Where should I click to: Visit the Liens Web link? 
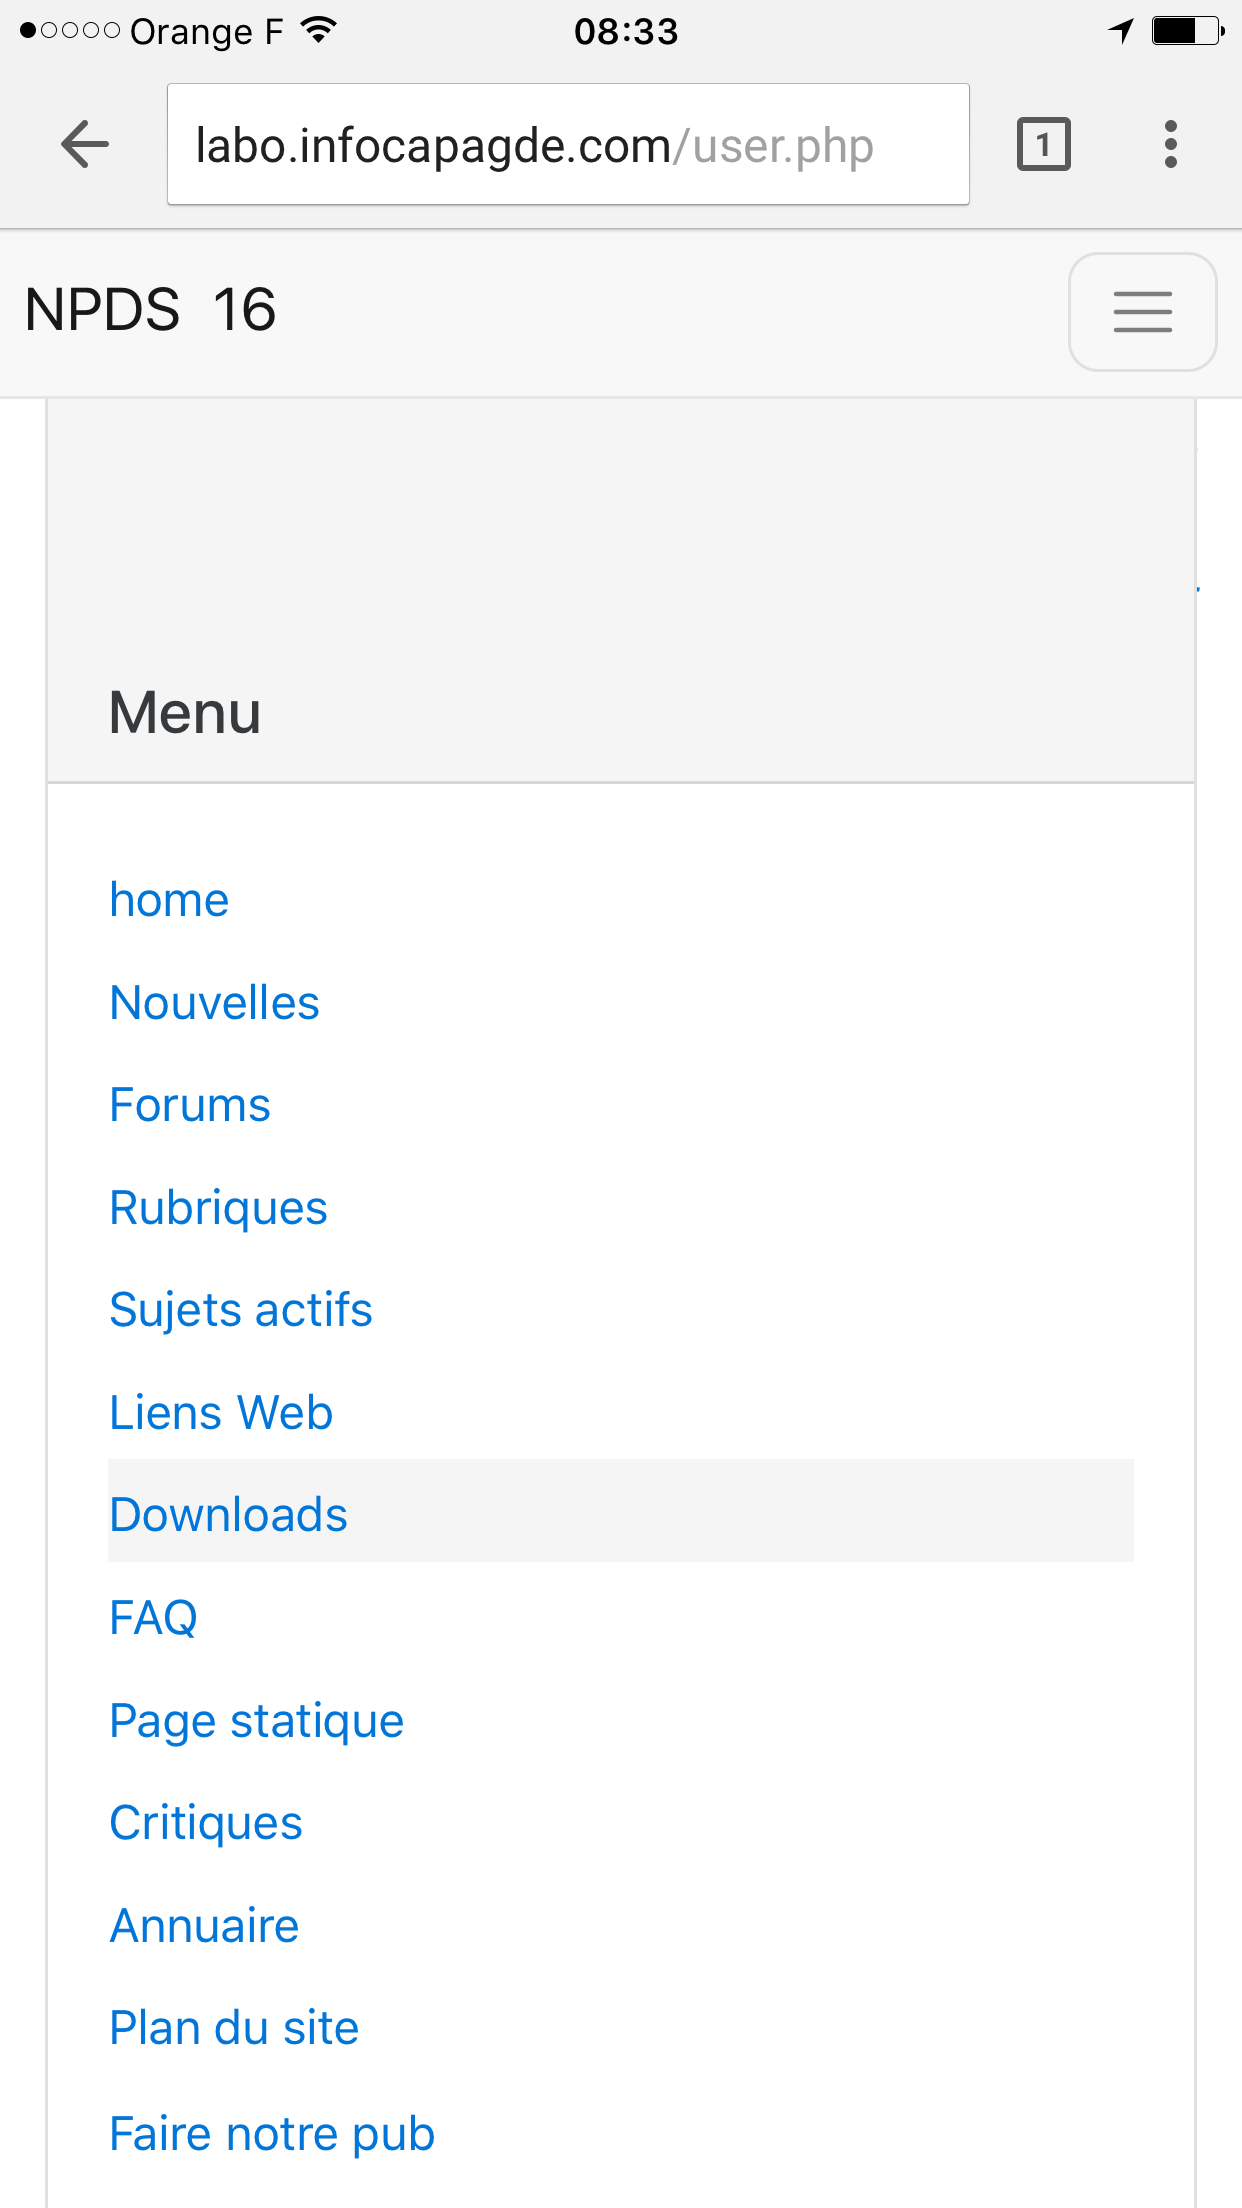pyautogui.click(x=221, y=1413)
